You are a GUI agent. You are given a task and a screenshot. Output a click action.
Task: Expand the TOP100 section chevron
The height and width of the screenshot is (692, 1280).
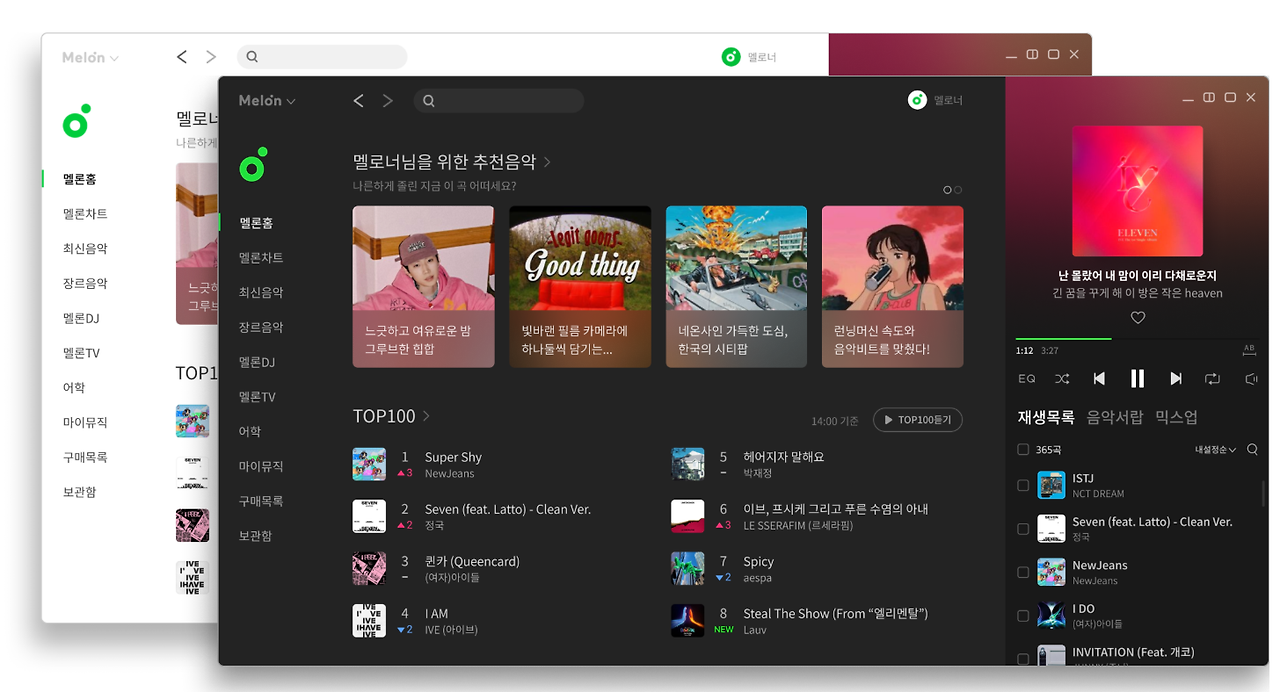(426, 416)
